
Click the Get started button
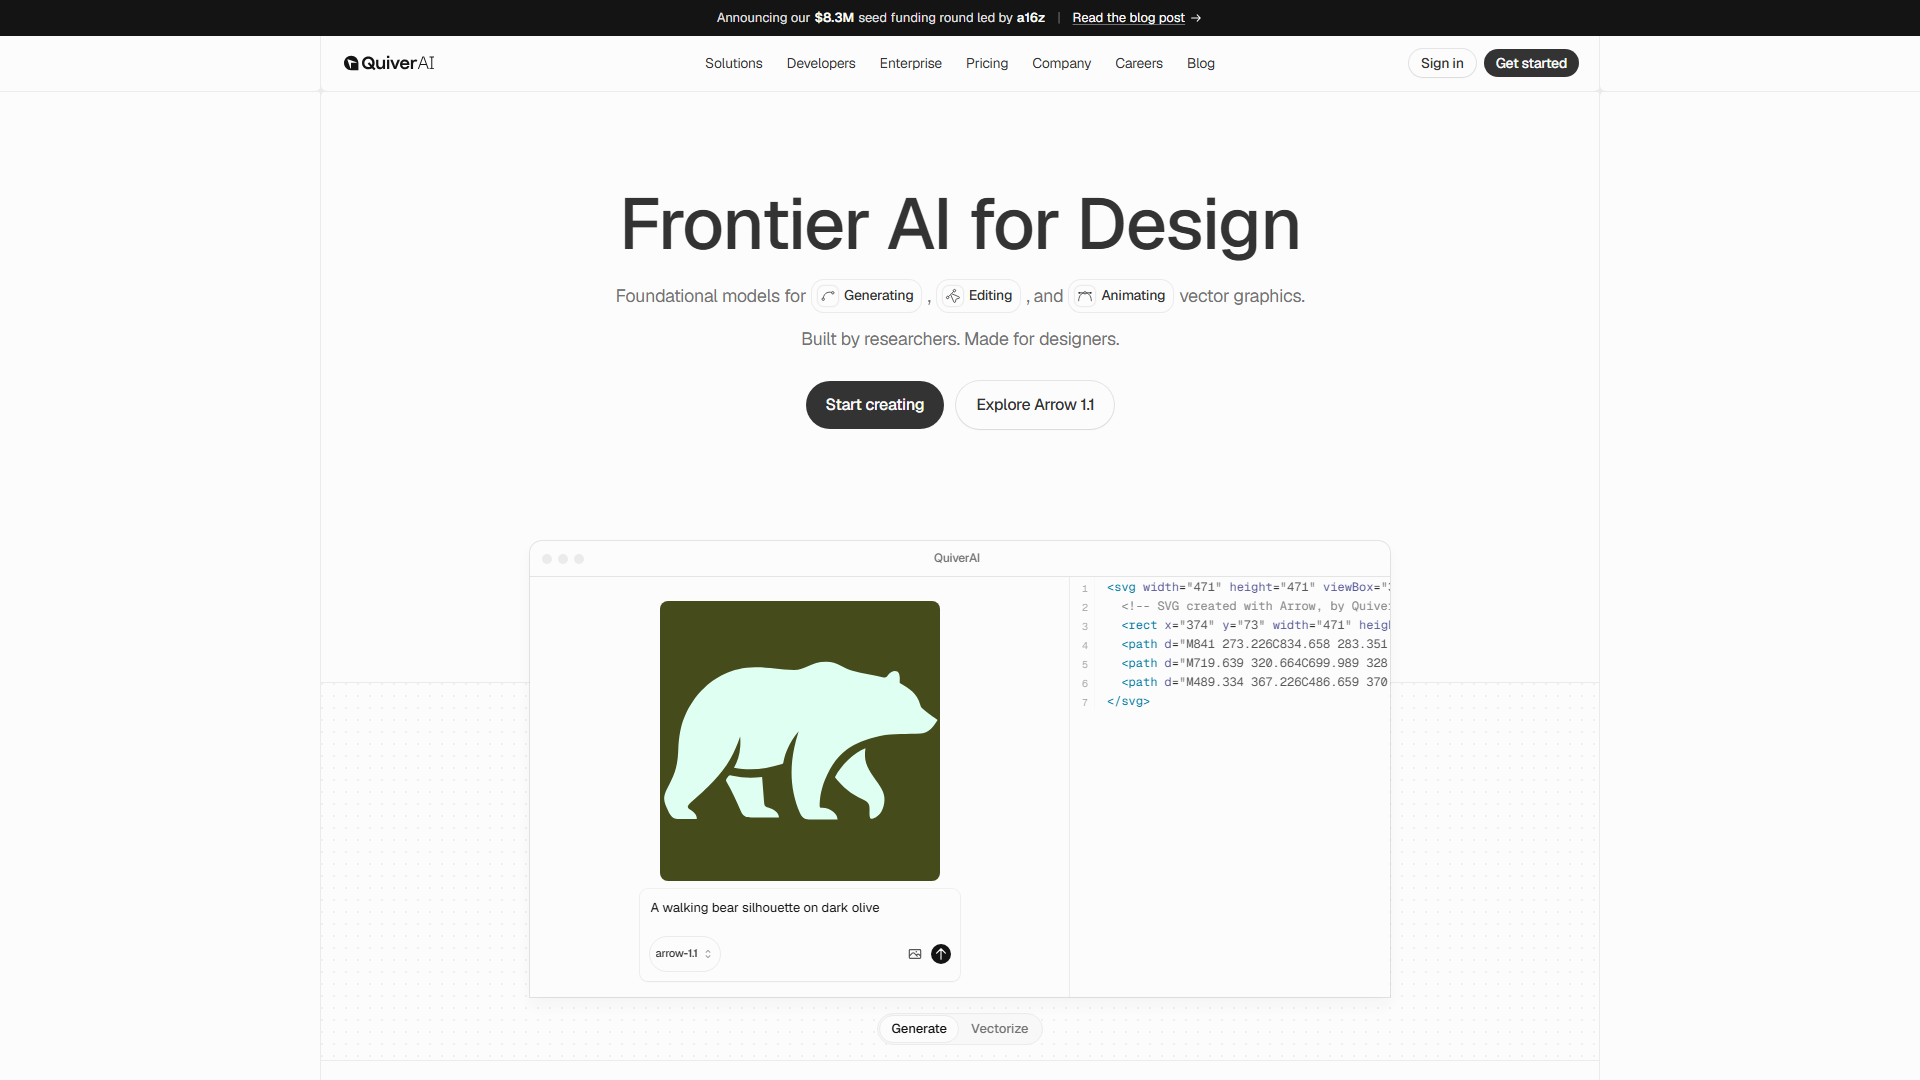pos(1531,63)
